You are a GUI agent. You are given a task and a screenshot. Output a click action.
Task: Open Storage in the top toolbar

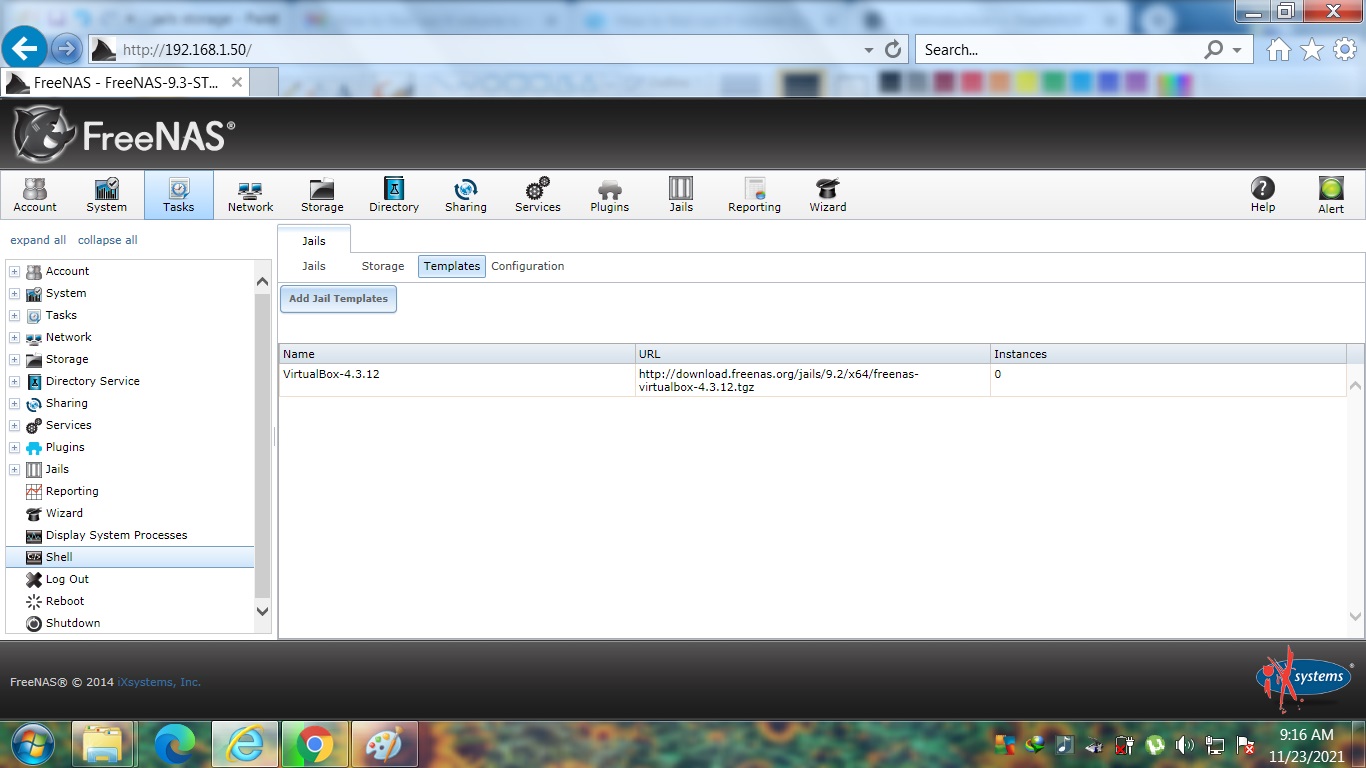(x=322, y=195)
